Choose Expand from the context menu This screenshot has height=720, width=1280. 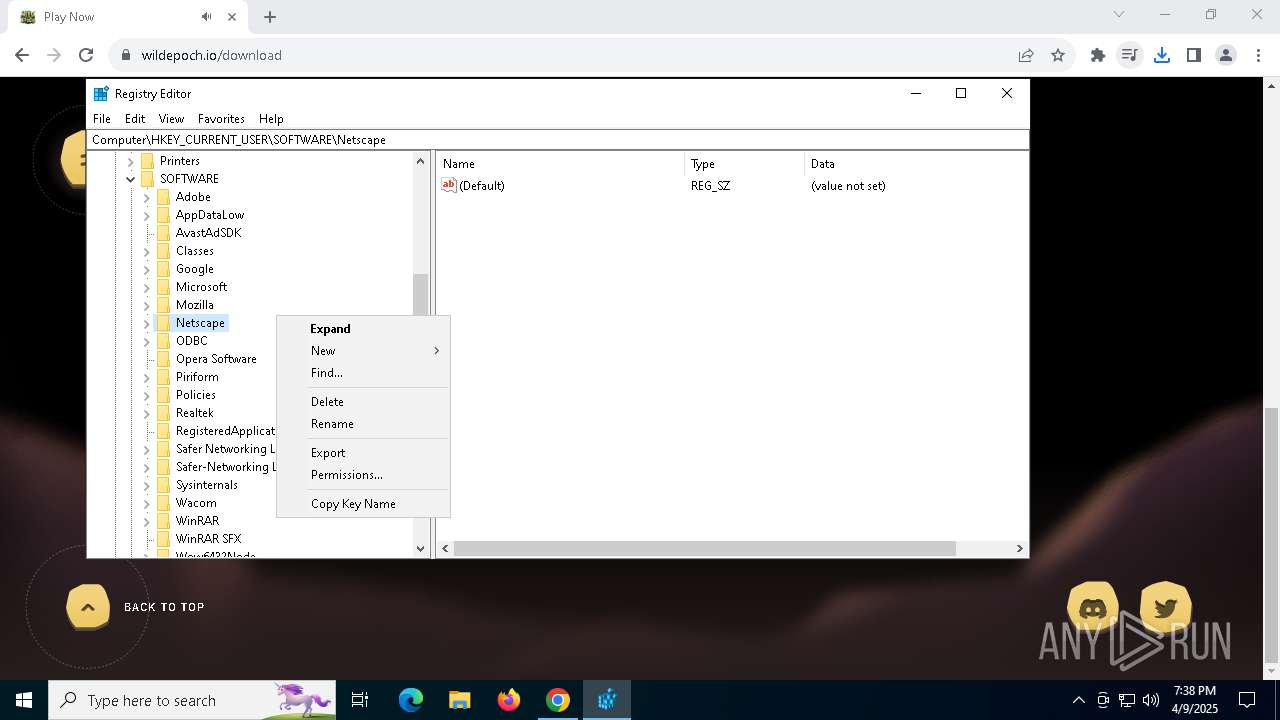363,329
